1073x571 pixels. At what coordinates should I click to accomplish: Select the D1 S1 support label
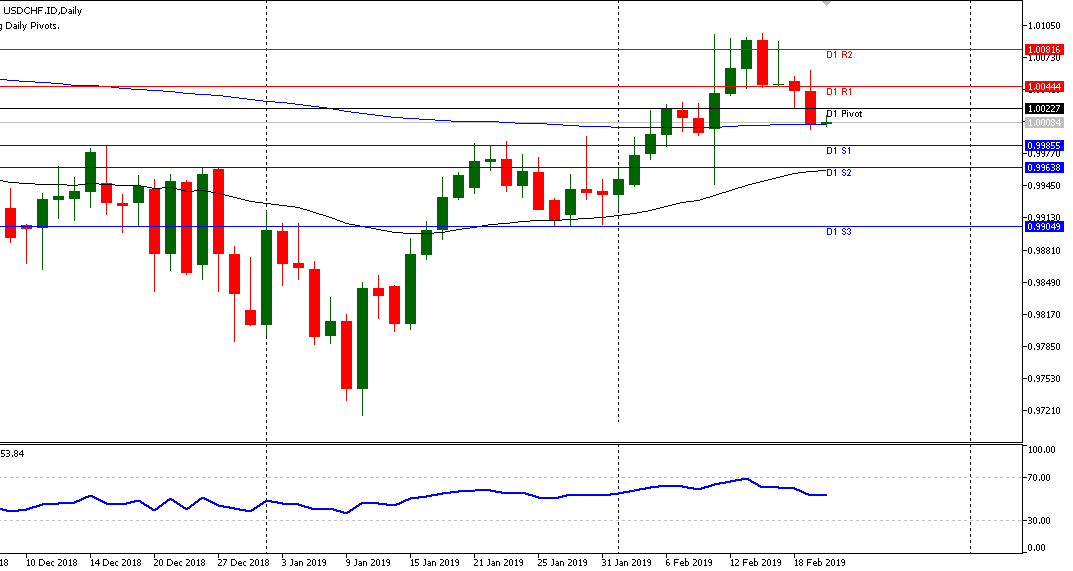click(x=838, y=151)
